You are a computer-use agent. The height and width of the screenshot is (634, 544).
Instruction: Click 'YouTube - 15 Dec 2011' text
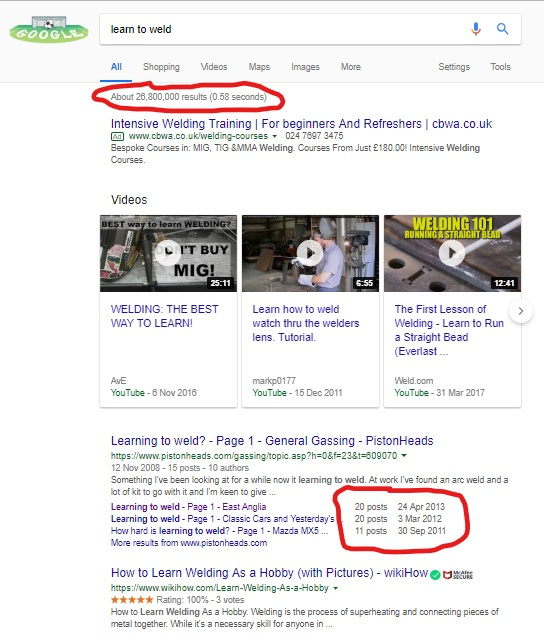(297, 393)
